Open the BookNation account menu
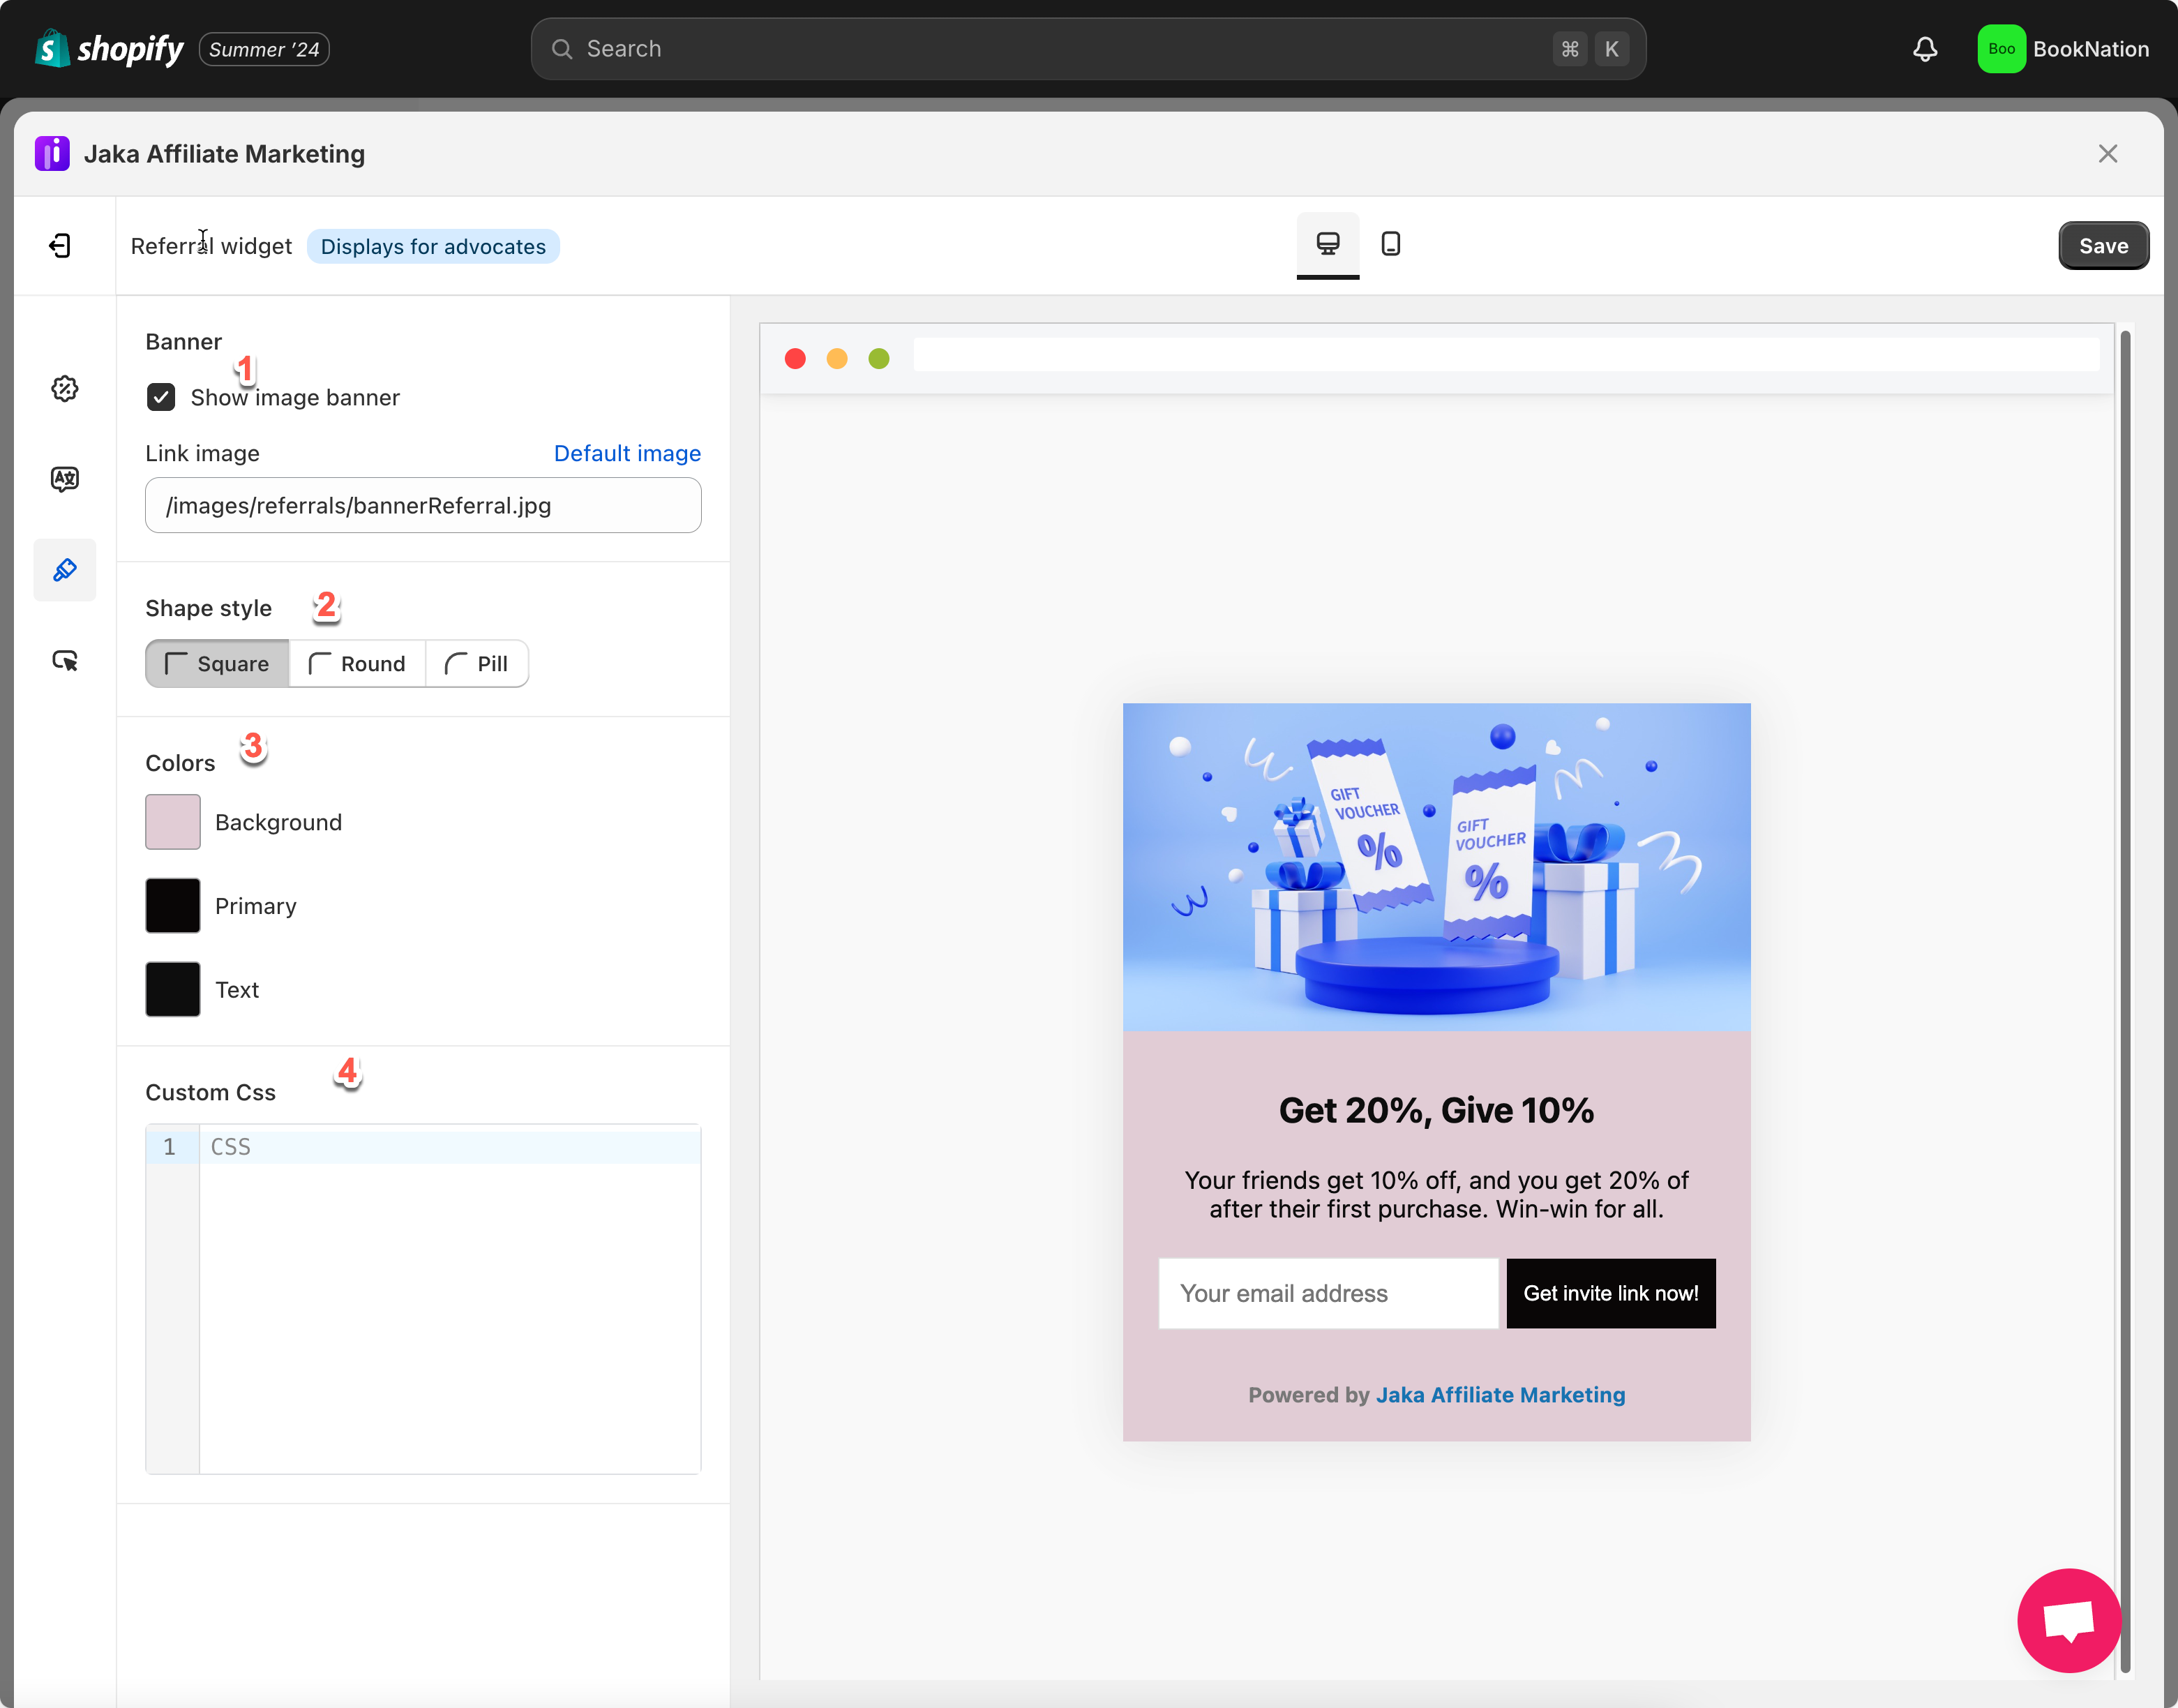The width and height of the screenshot is (2178, 1708). [x=2063, y=49]
